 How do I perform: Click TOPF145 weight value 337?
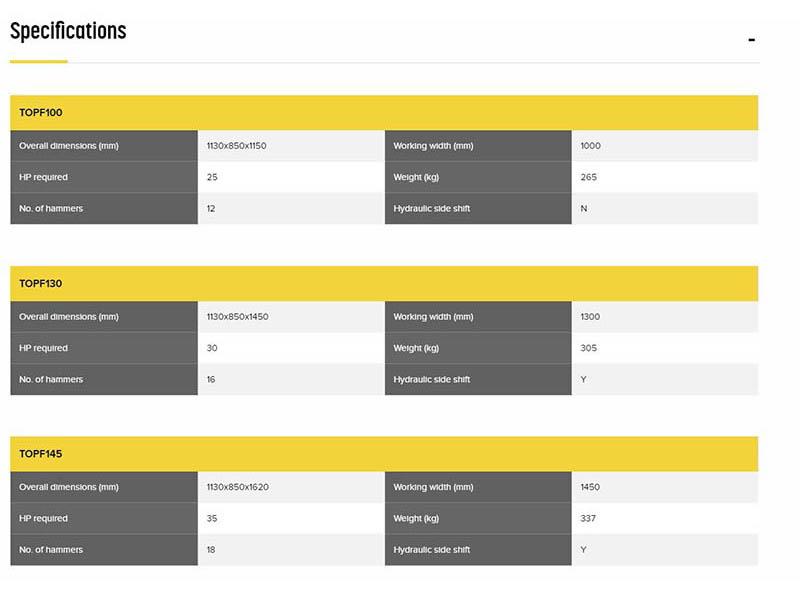point(588,518)
